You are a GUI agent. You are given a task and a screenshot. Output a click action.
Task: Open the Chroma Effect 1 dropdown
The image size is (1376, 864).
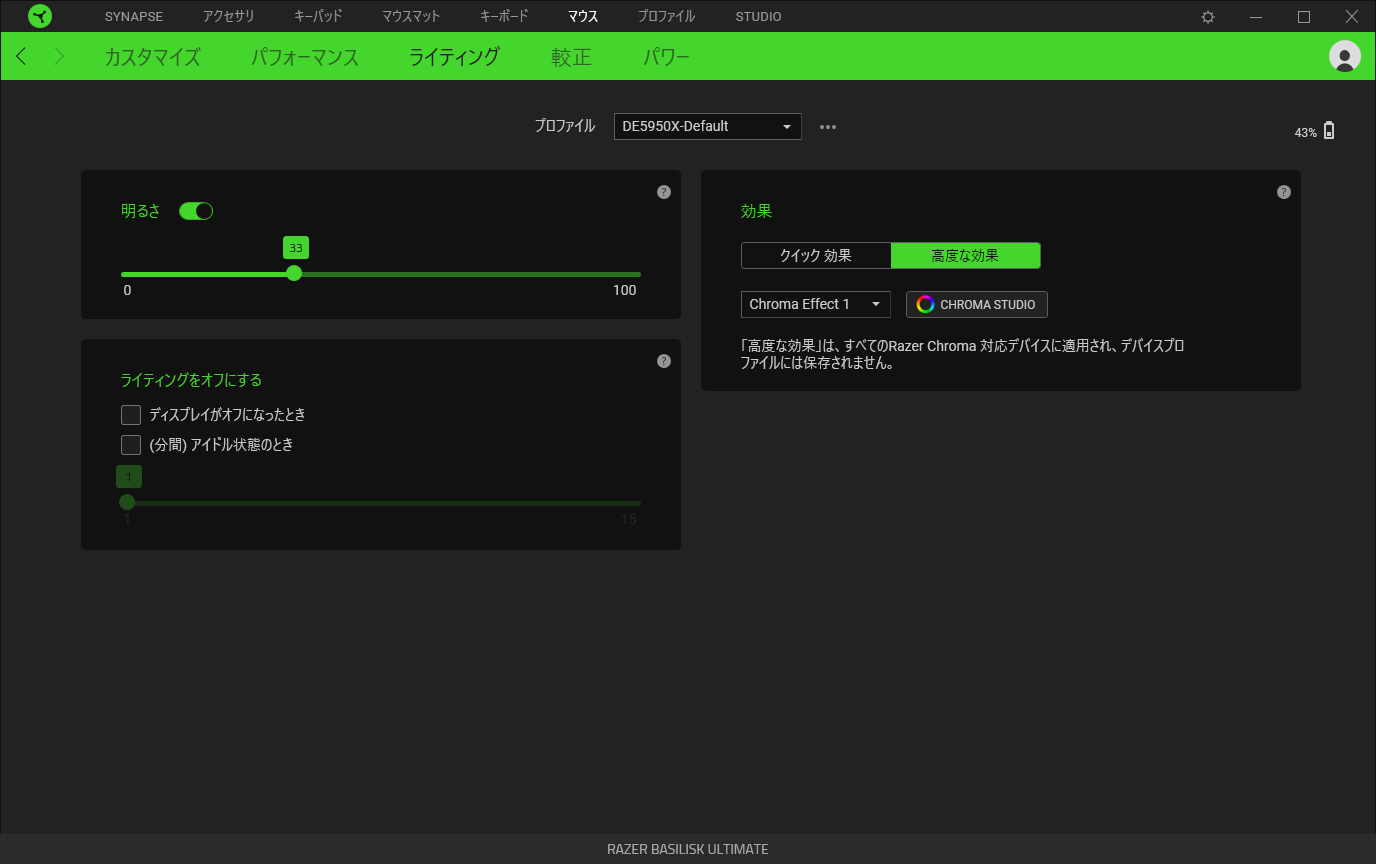[x=815, y=304]
